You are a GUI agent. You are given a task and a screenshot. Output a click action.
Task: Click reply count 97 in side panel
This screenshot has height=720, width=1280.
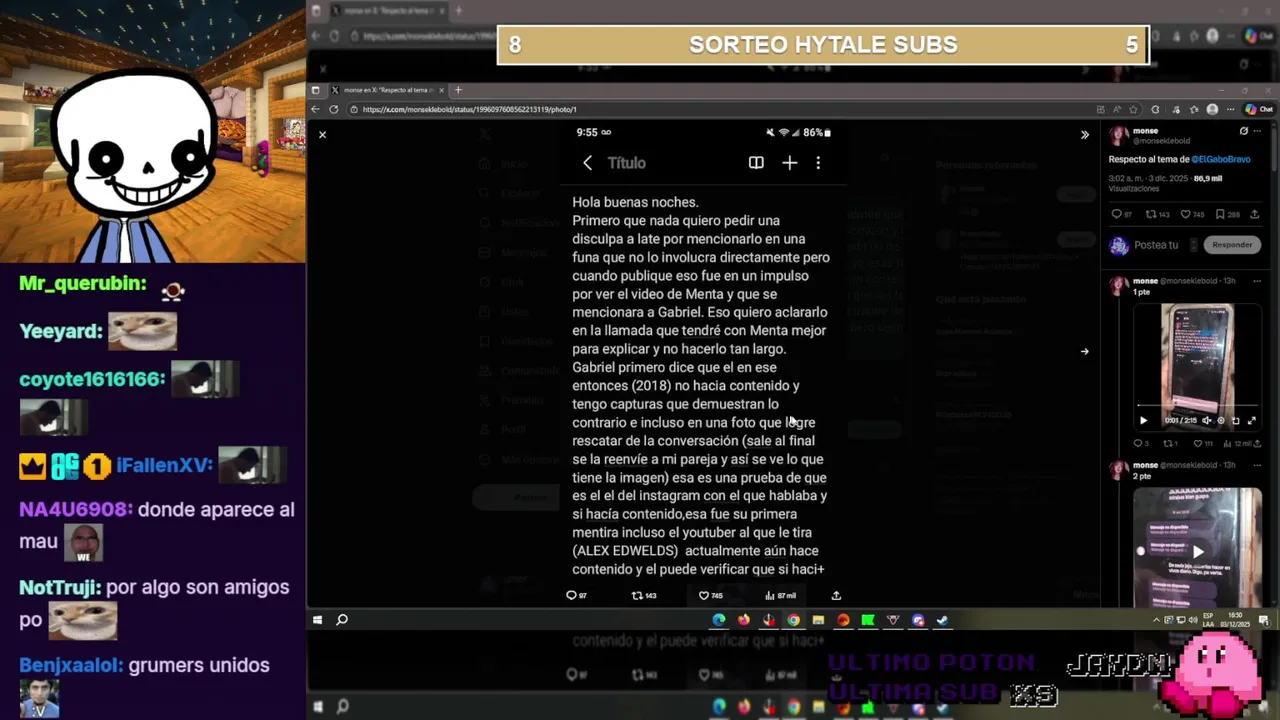pos(1122,214)
